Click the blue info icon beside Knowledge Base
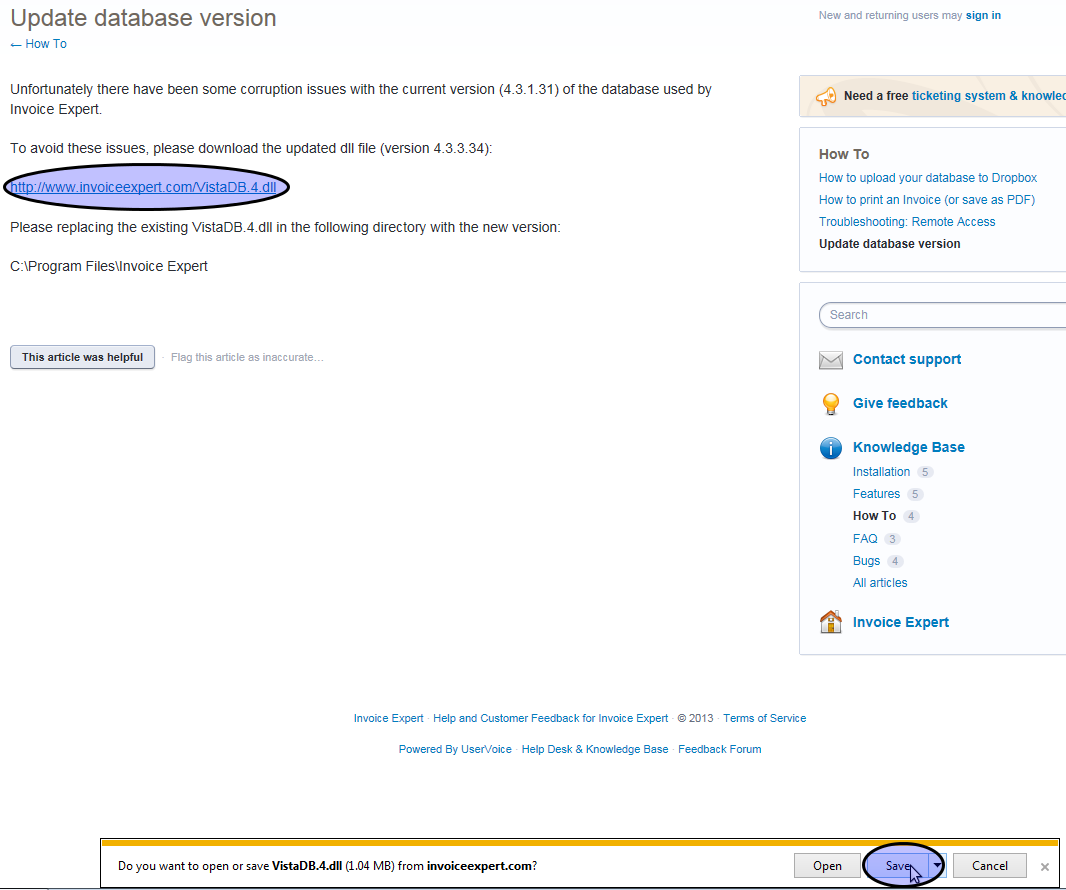The height and width of the screenshot is (890, 1066). (x=831, y=448)
